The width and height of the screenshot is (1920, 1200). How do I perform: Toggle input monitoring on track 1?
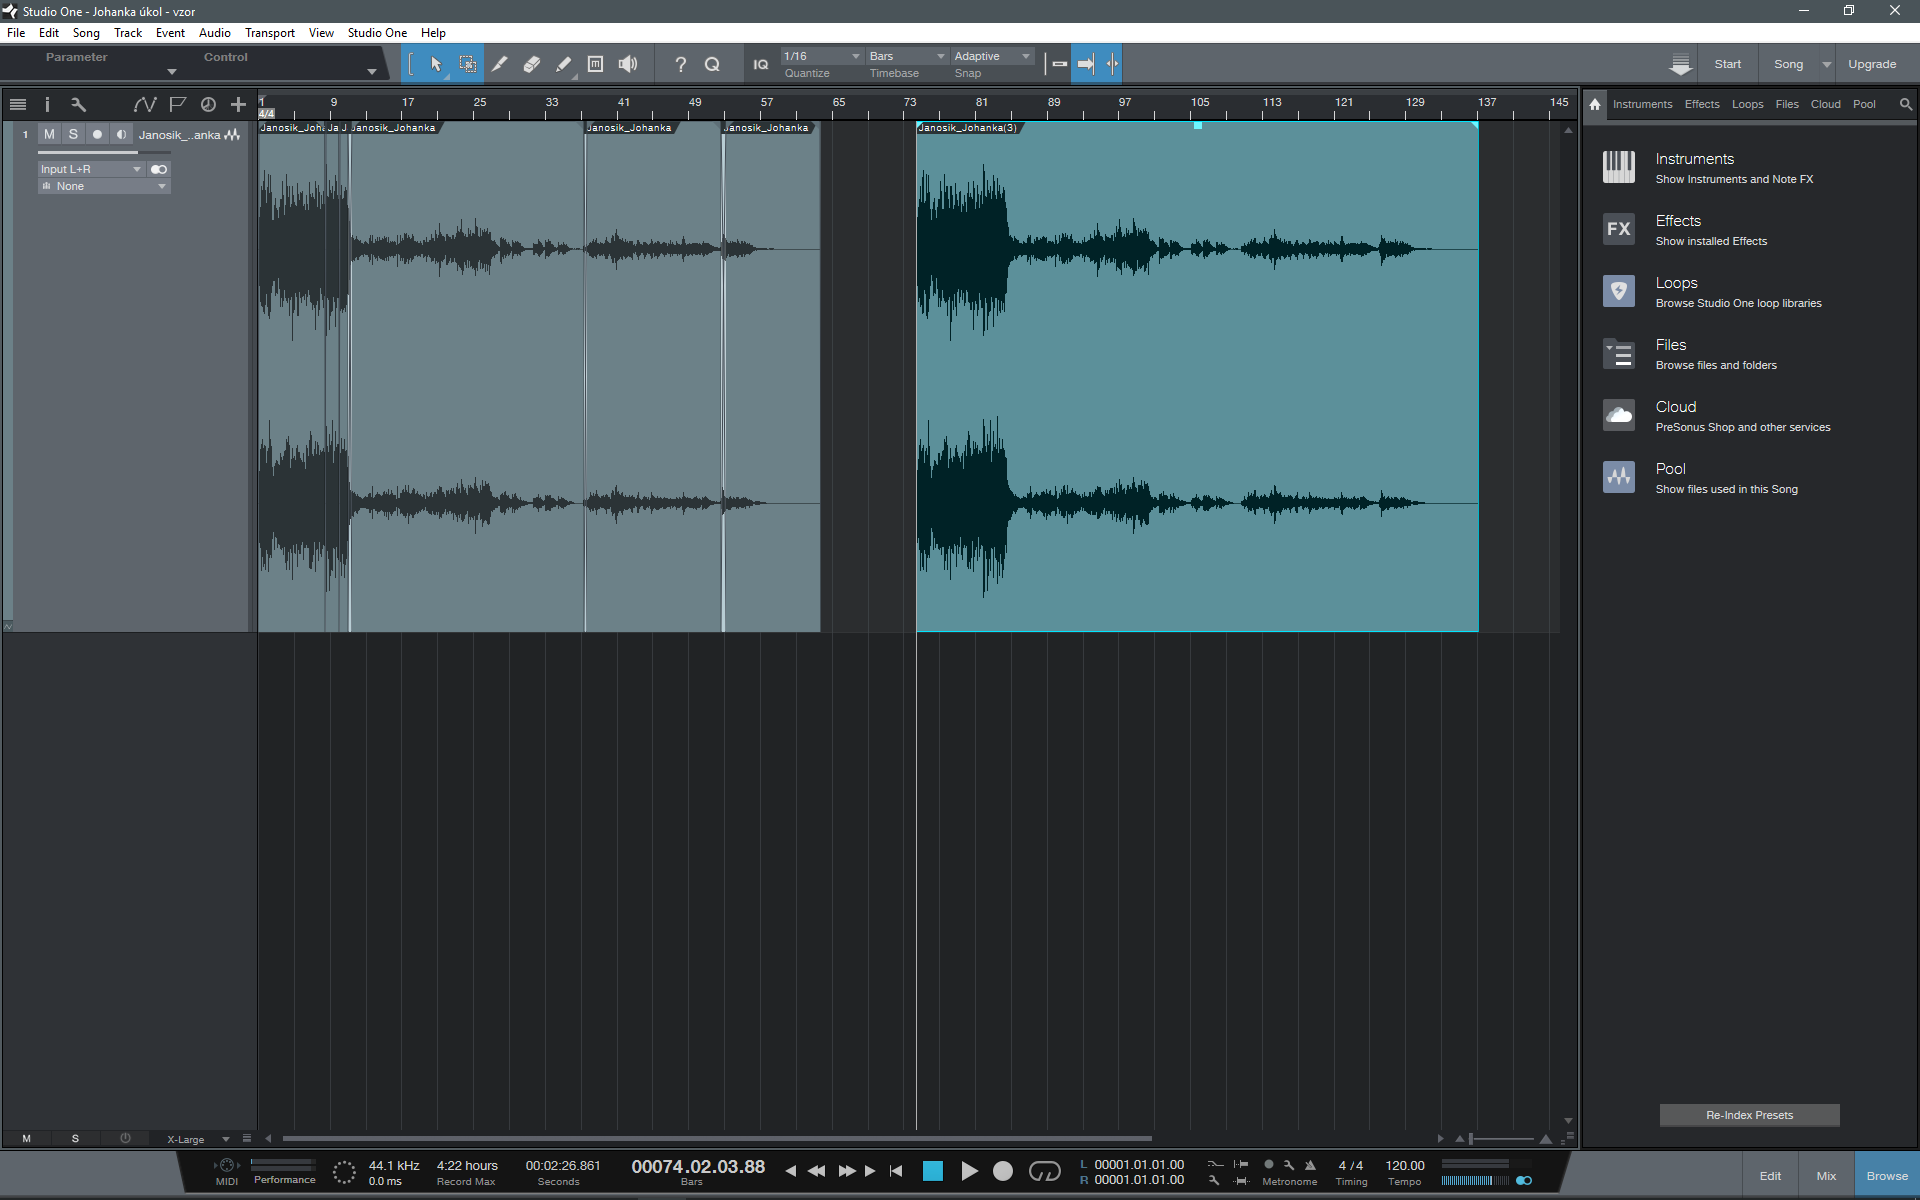pos(121,134)
